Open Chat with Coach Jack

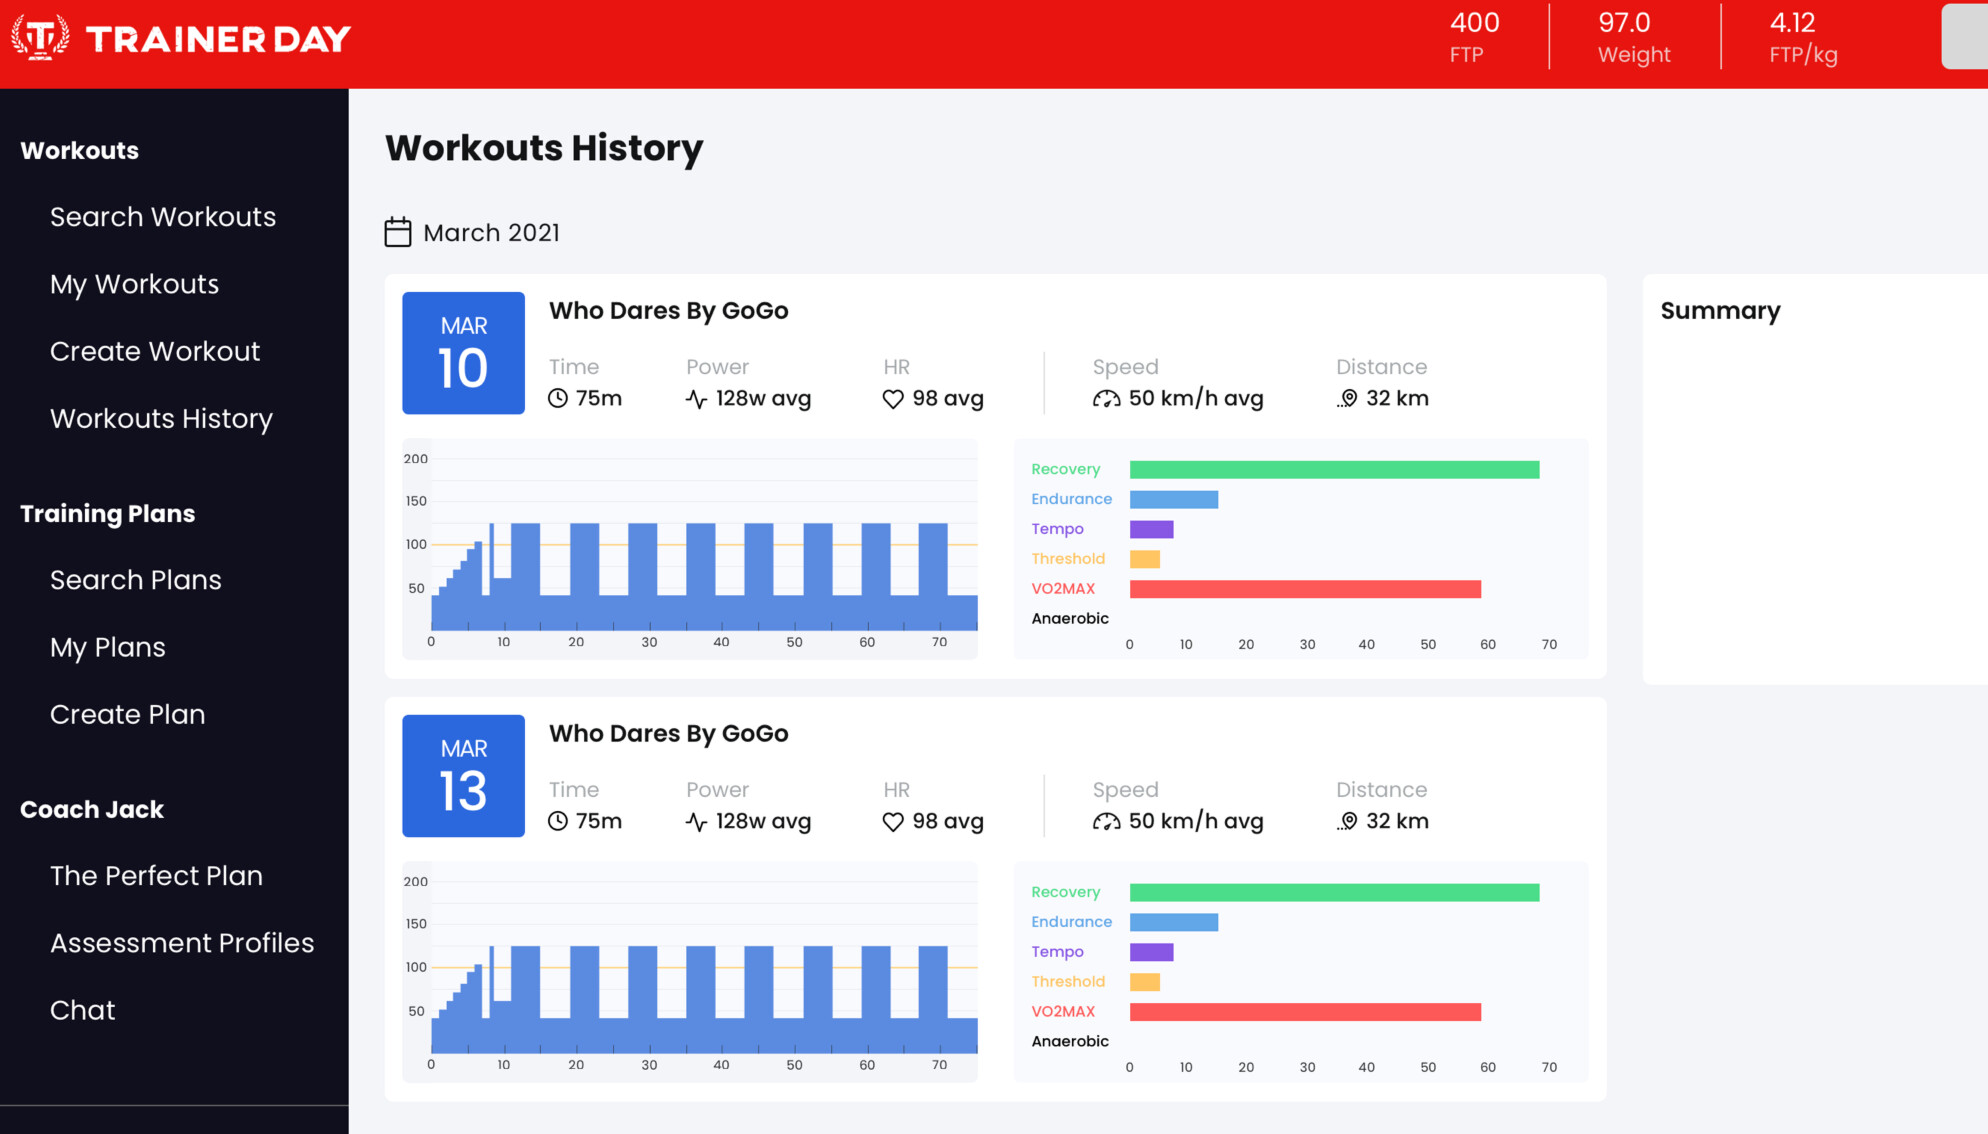tap(83, 1010)
